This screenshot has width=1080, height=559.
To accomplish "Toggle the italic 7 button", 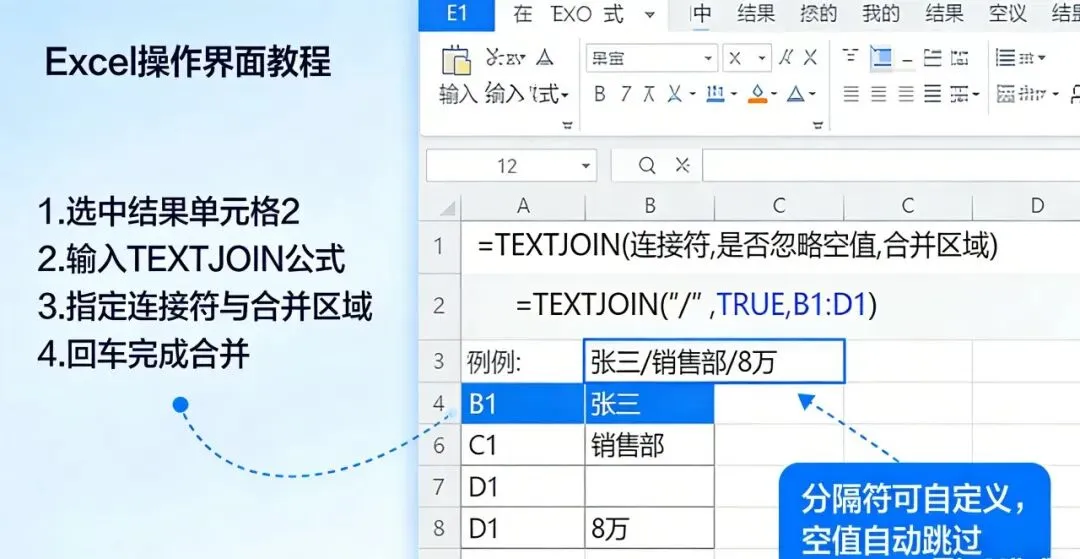I will pyautogui.click(x=625, y=94).
